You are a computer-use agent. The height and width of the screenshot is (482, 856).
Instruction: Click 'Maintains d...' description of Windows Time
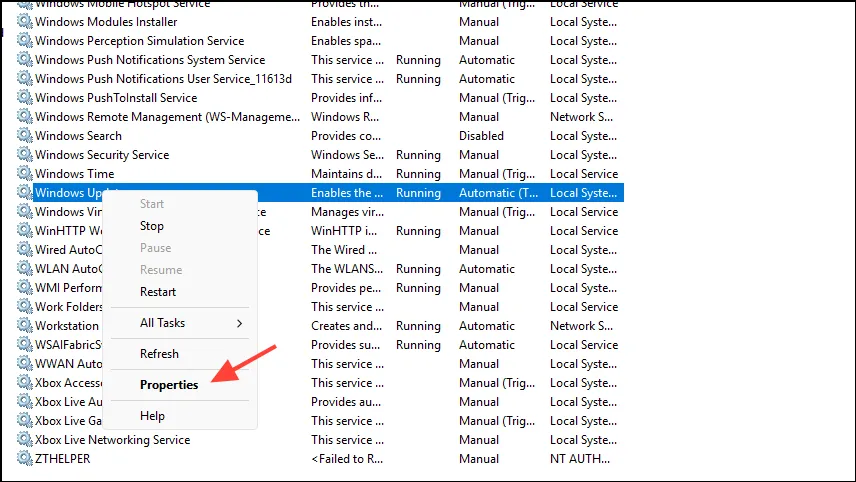347,174
